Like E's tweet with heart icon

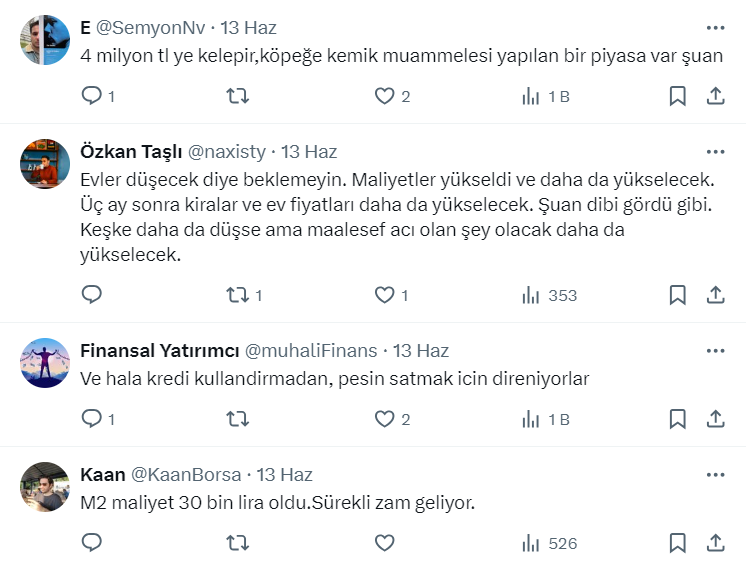coord(385,96)
